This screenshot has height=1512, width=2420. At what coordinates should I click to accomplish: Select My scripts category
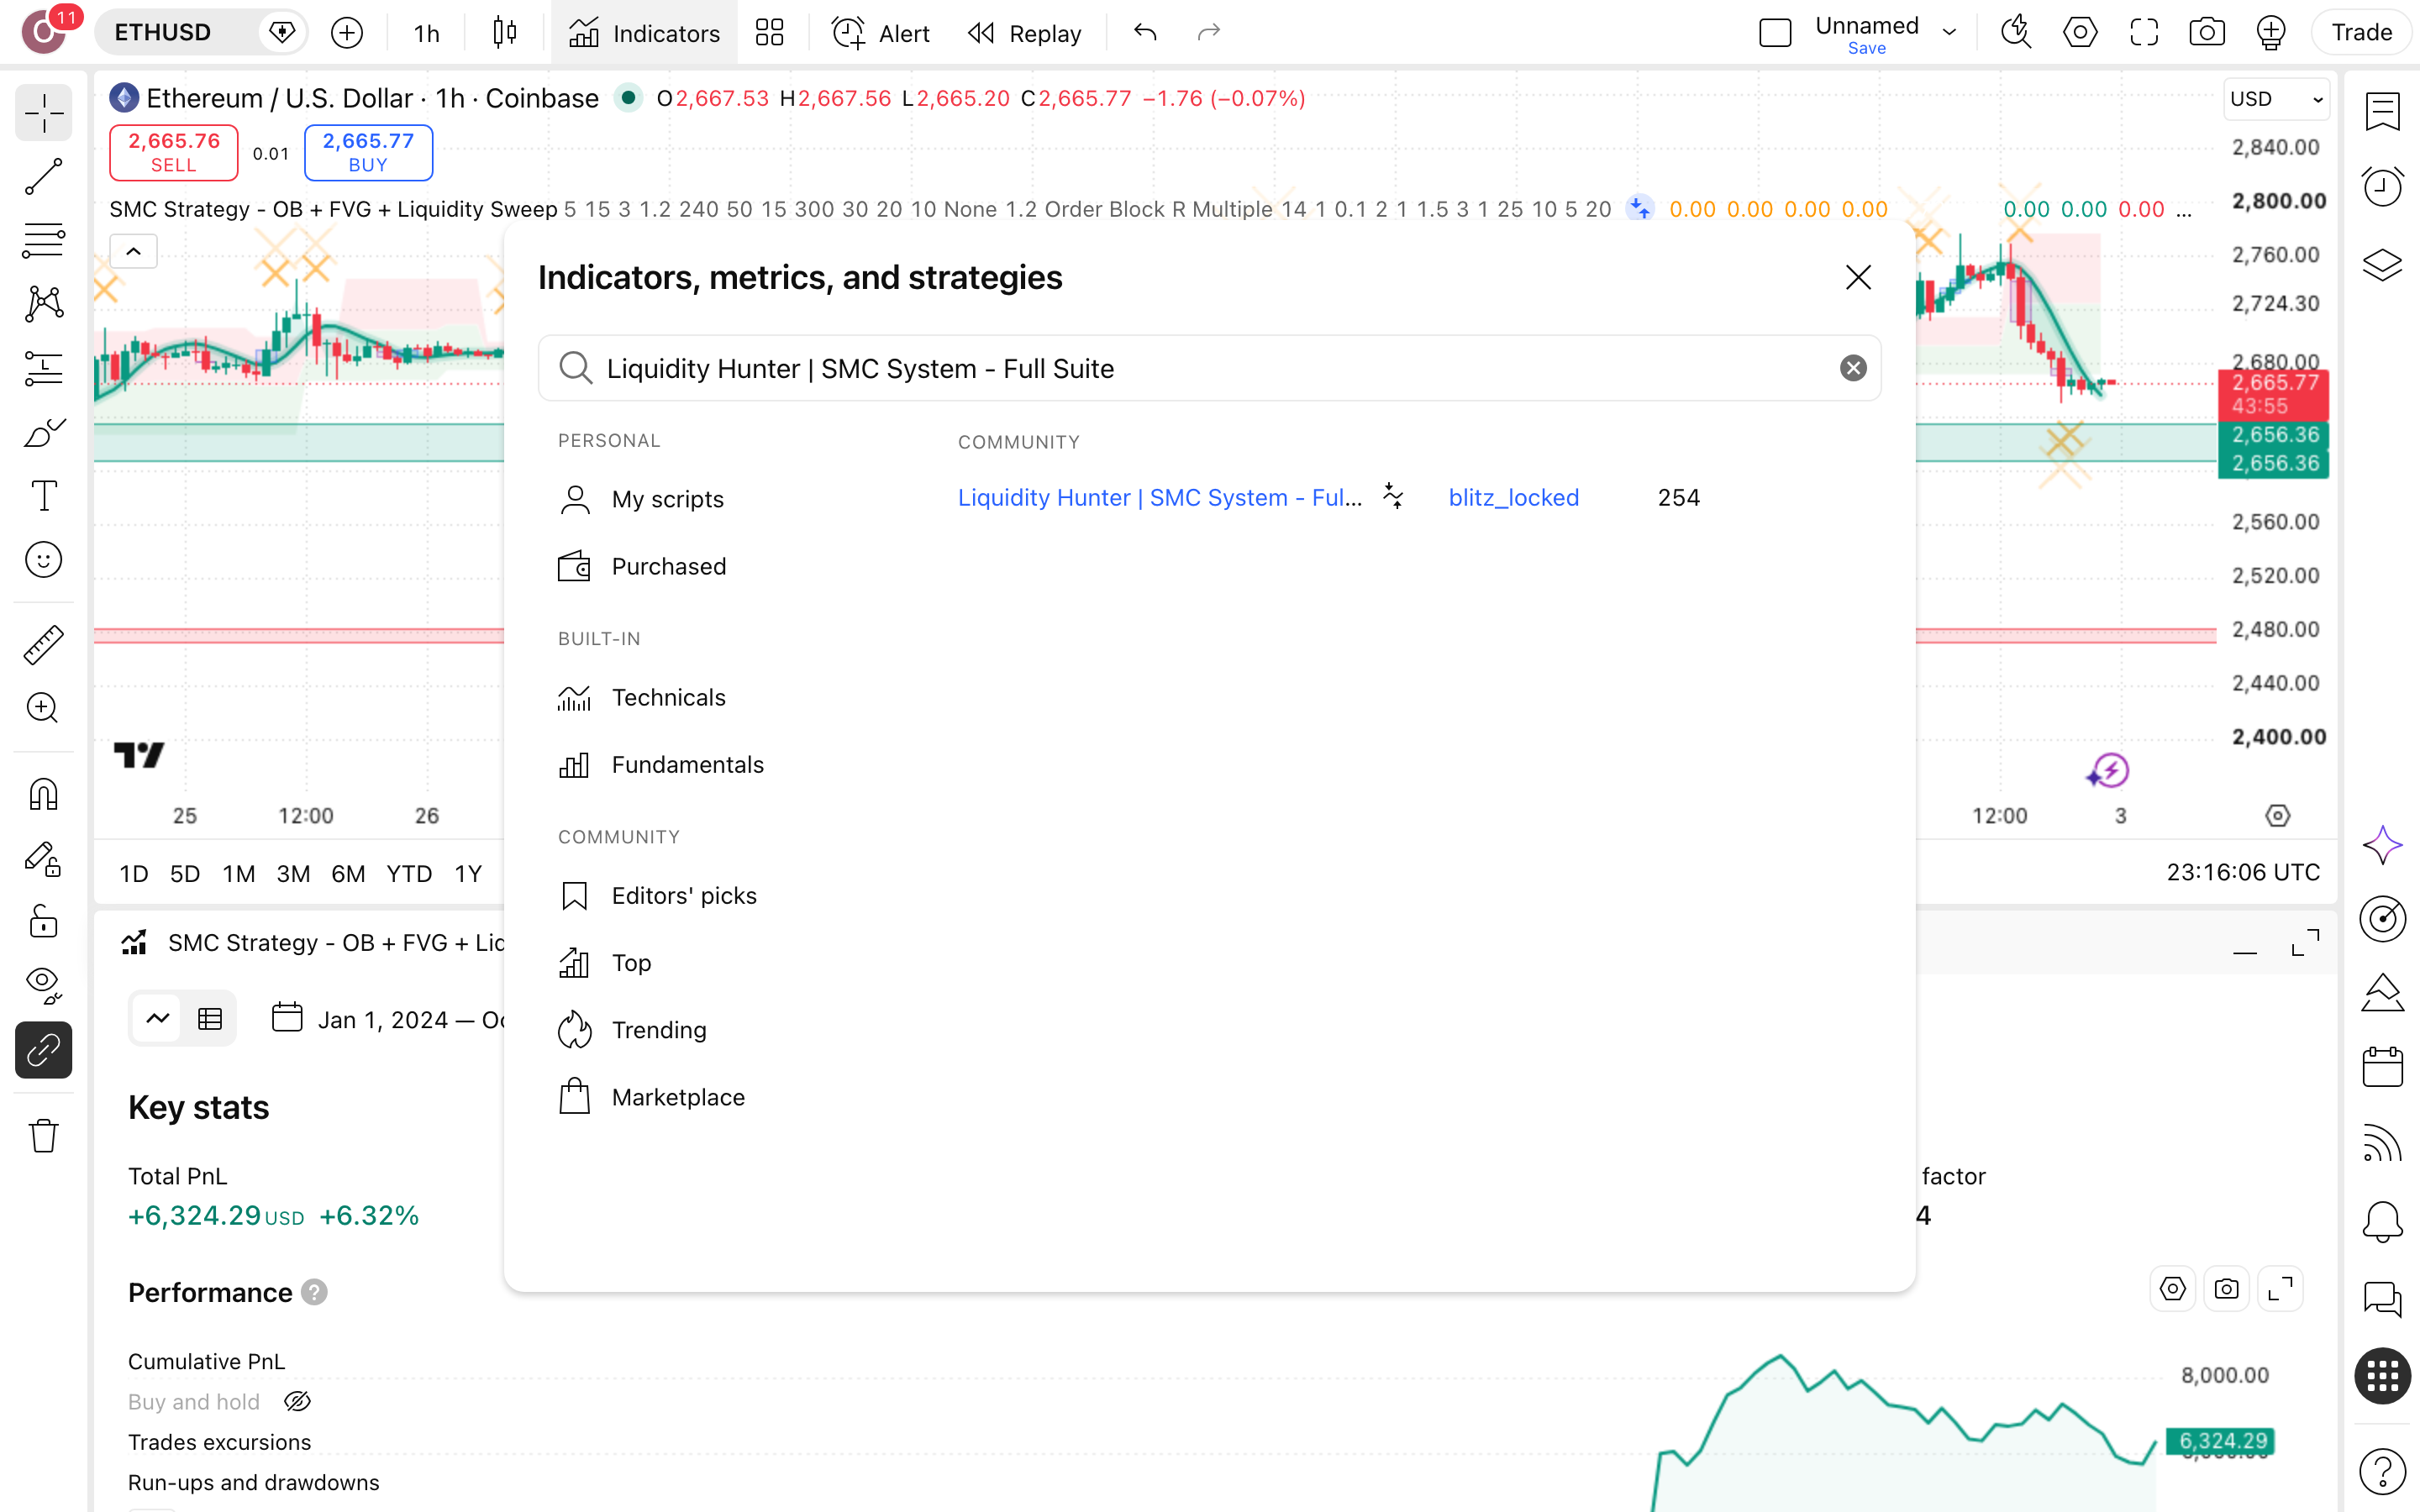[640, 499]
